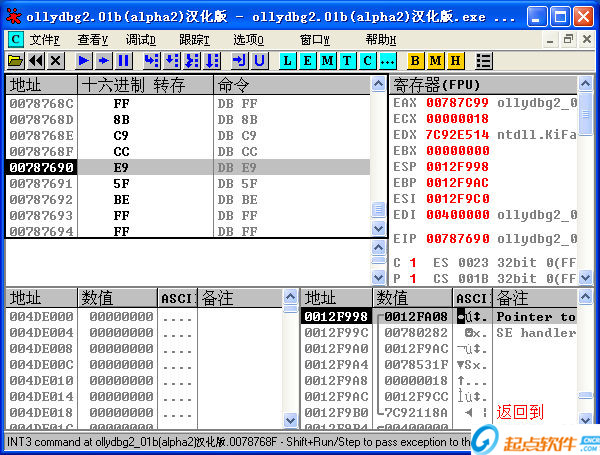Open the Log window via L icon

click(287, 60)
